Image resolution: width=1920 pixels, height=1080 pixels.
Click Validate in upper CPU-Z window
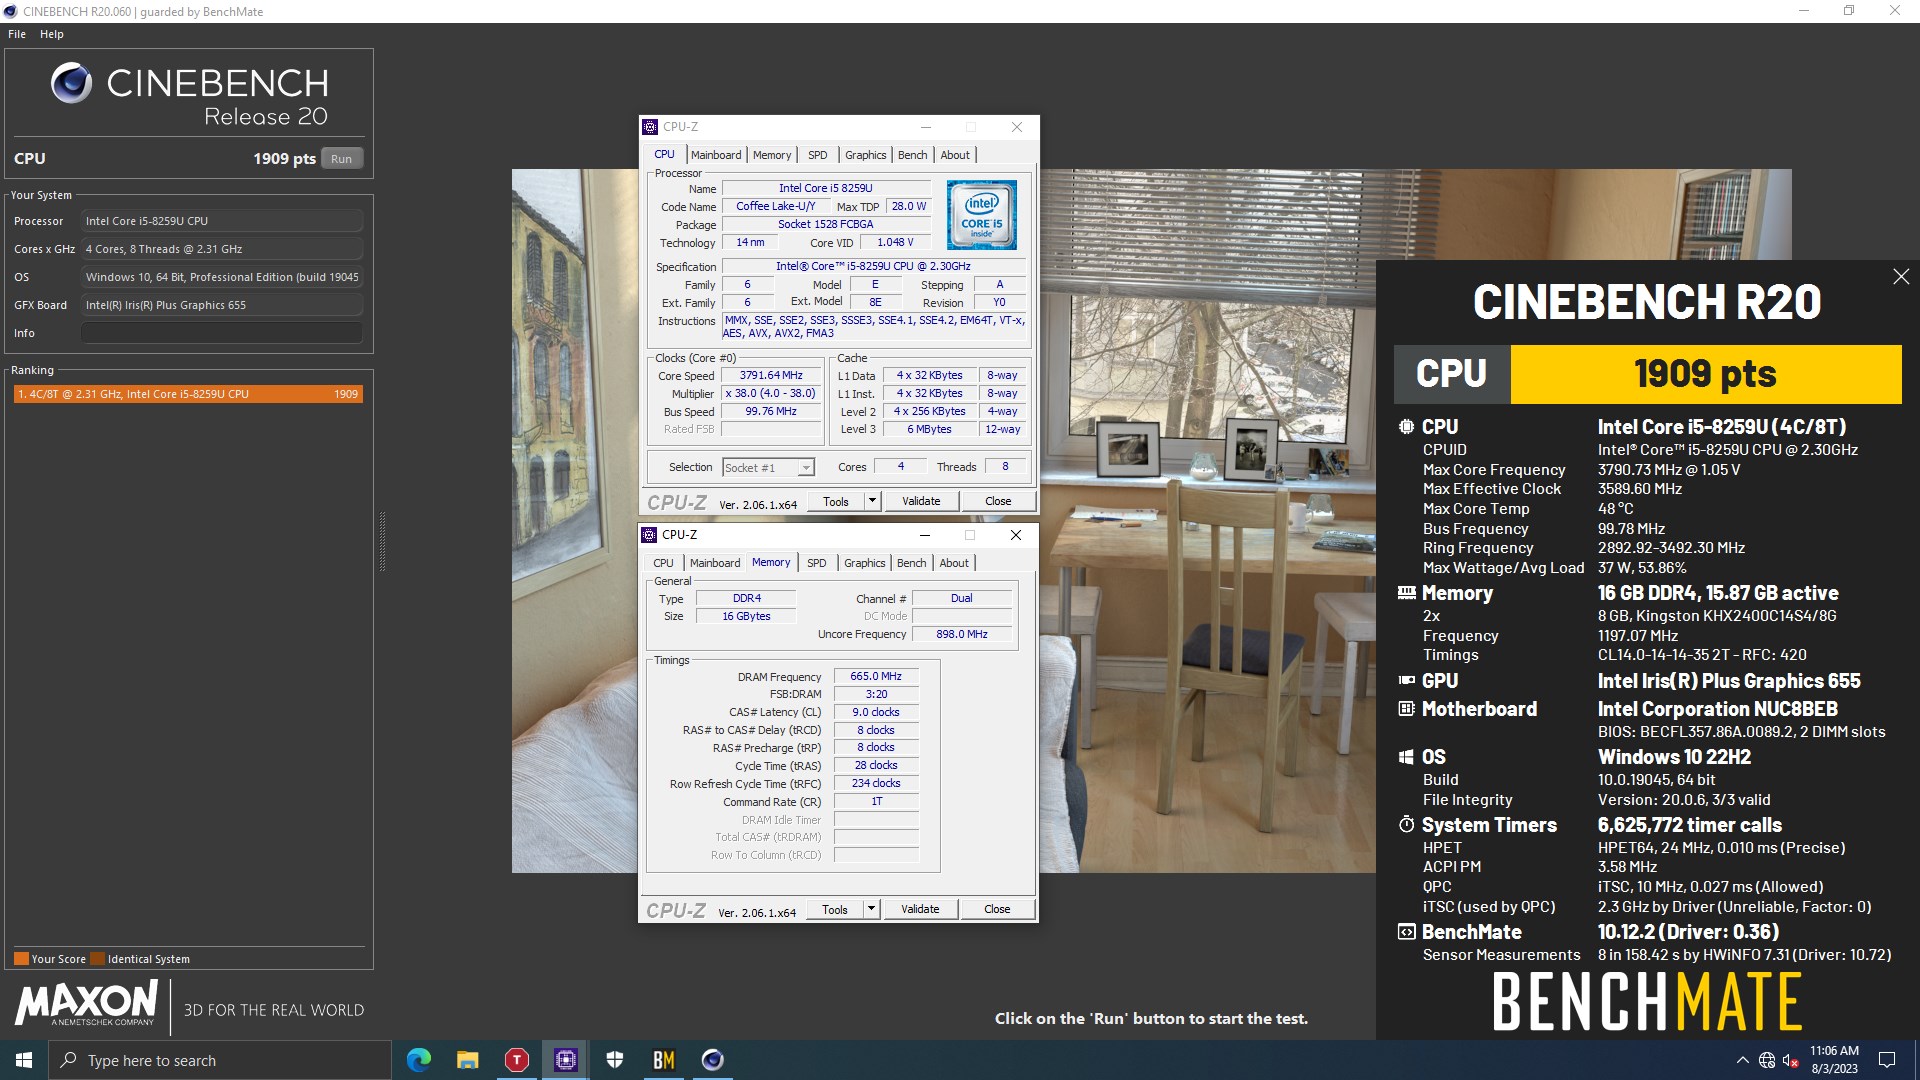[x=921, y=502]
